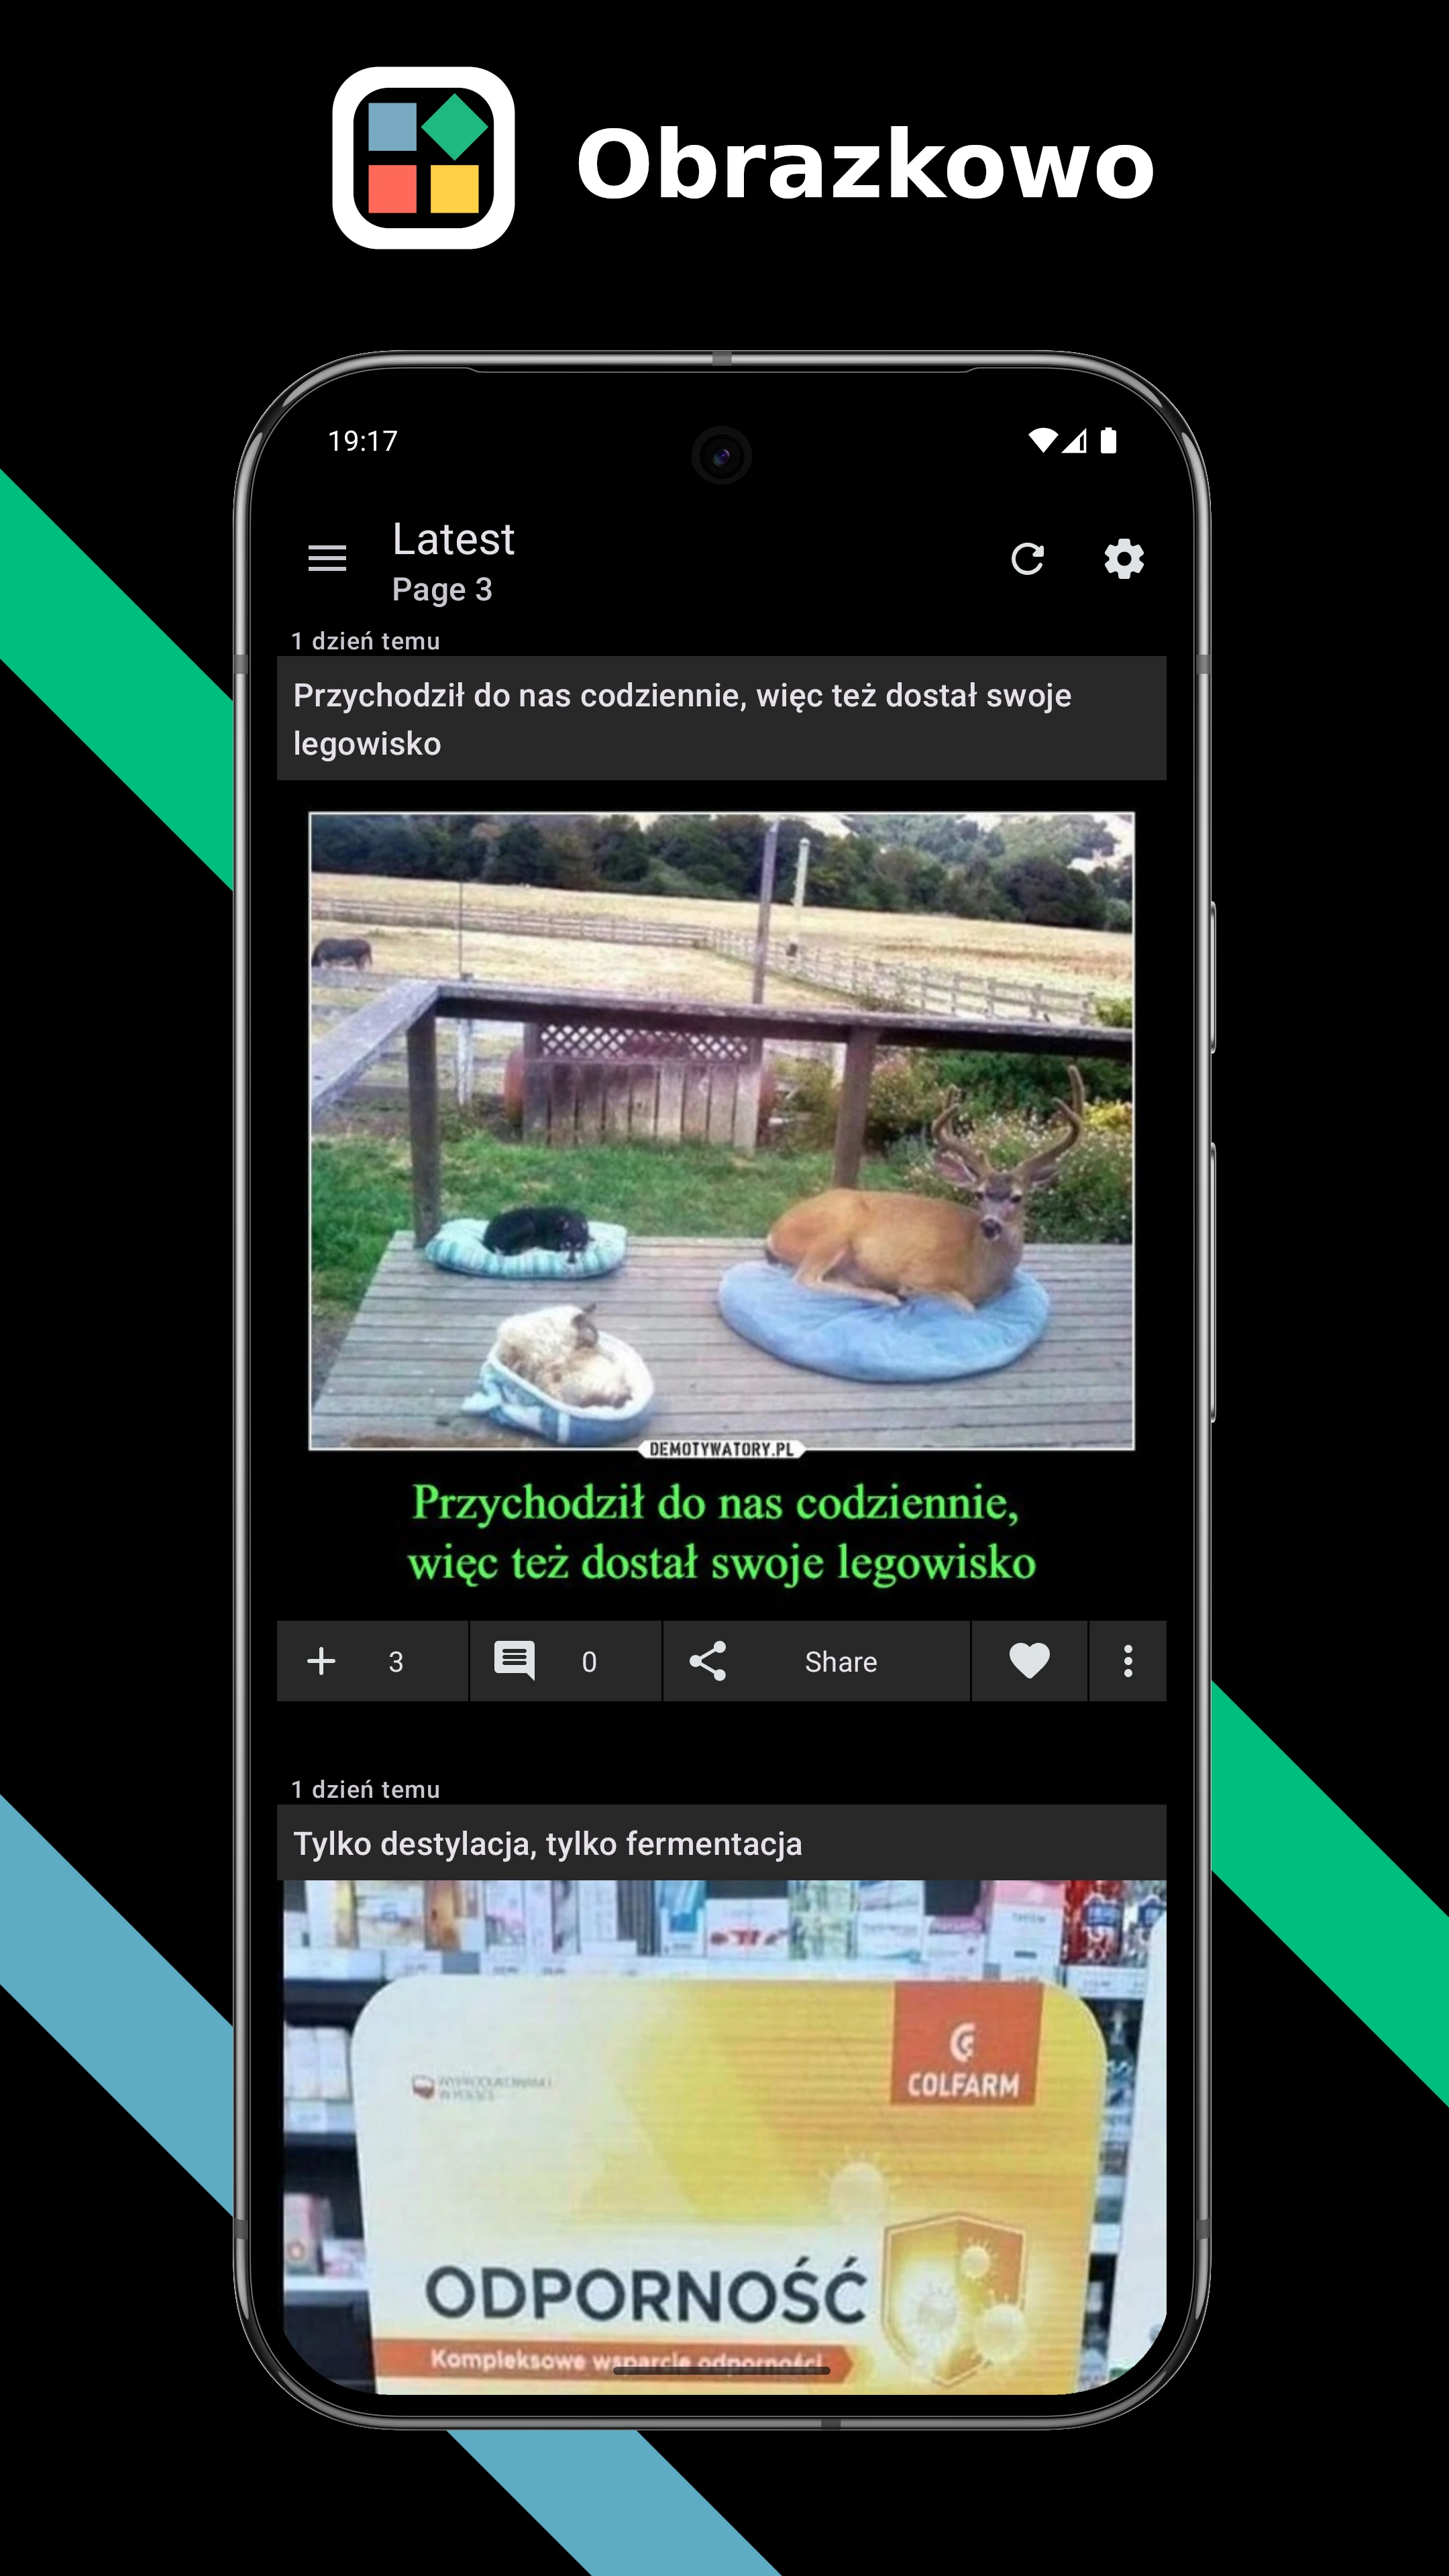Tap the share arrow icon
Viewport: 1449px width, 2576px height.
pos(708,1661)
